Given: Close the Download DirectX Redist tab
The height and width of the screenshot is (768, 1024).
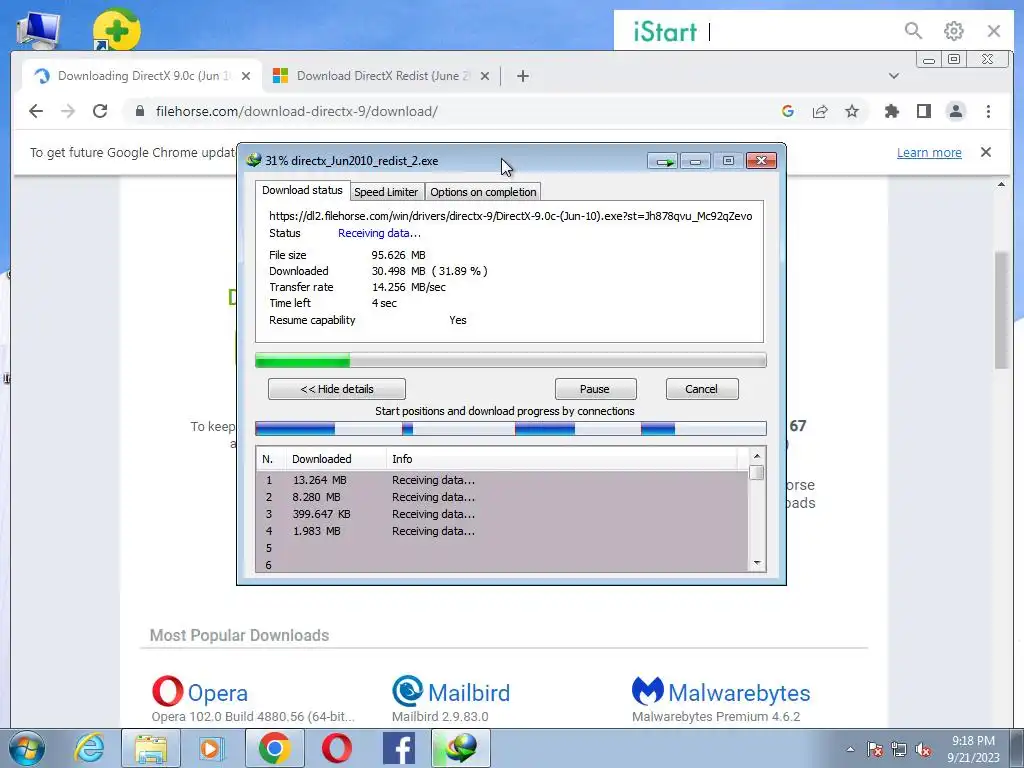Looking at the screenshot, I should point(485,76).
